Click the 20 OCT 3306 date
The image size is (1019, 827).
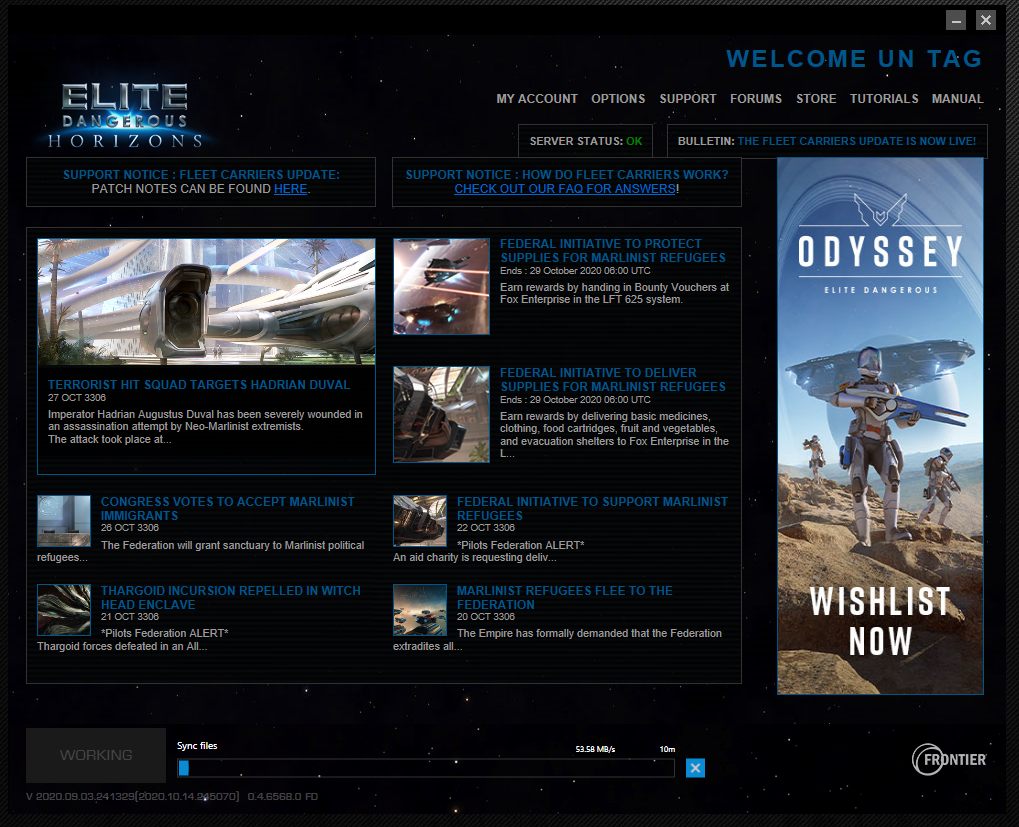[x=486, y=617]
